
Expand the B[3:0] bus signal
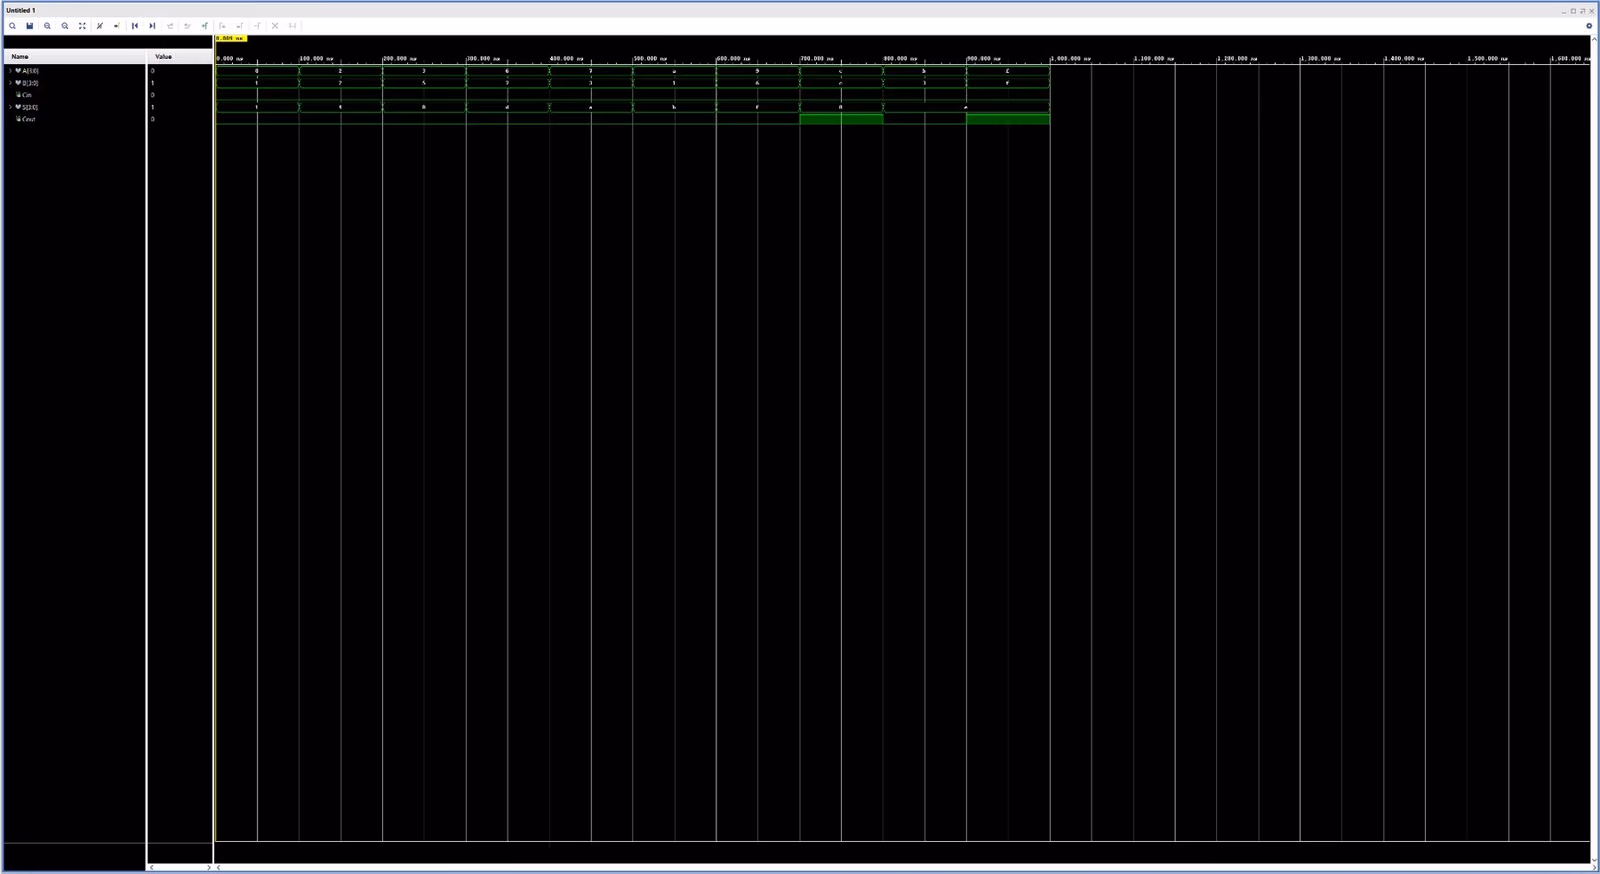tap(10, 83)
